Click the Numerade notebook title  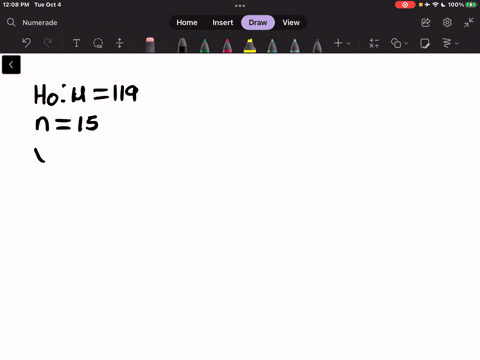tap(40, 23)
